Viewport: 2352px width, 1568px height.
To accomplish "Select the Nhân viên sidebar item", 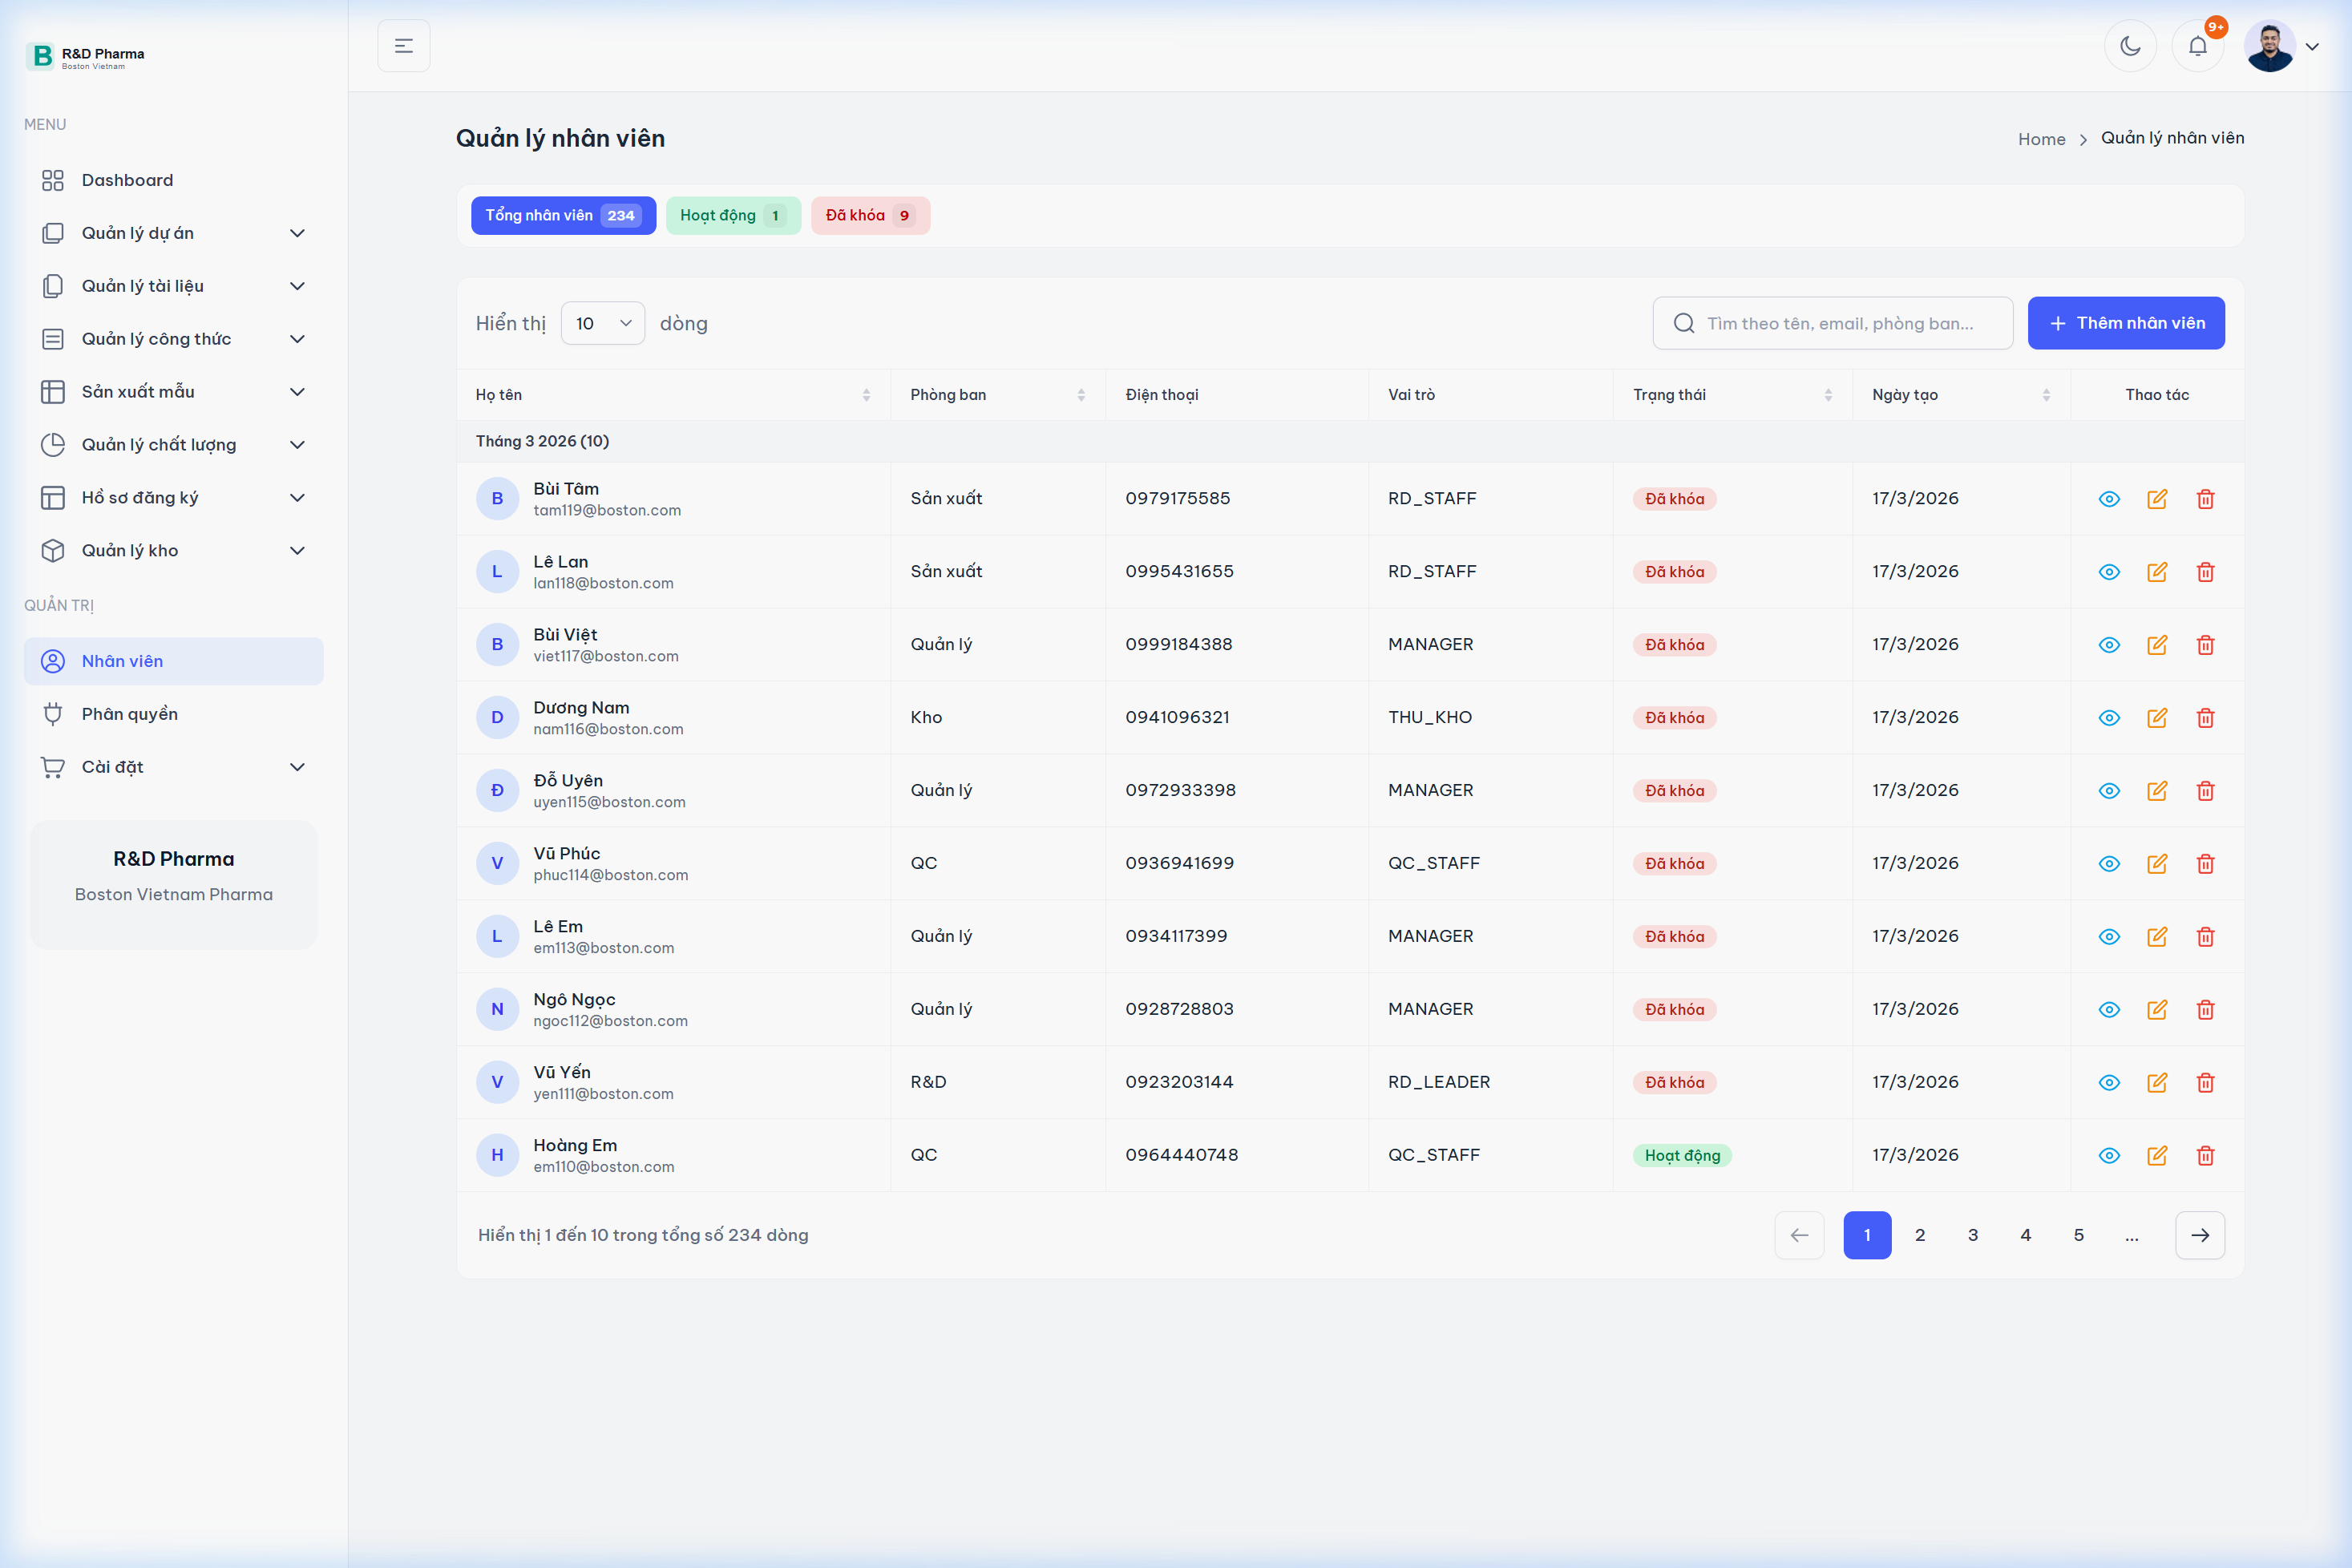I will (122, 661).
